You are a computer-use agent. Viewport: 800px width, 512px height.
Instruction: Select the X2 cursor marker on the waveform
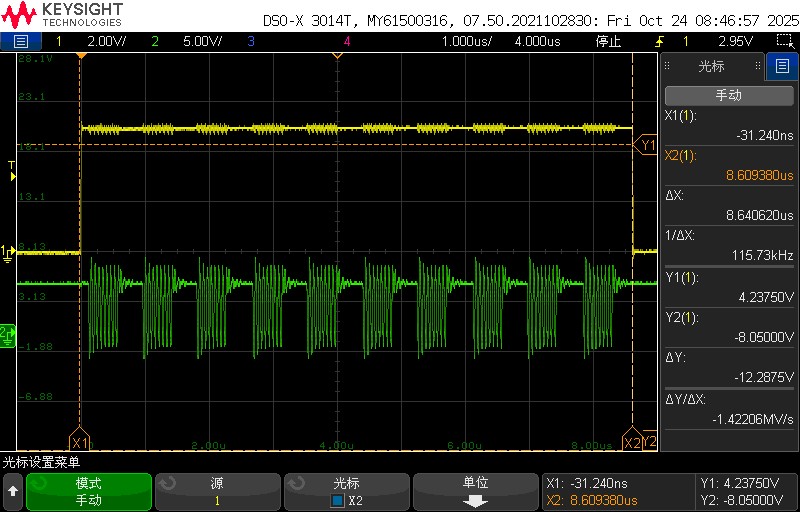pos(631,442)
